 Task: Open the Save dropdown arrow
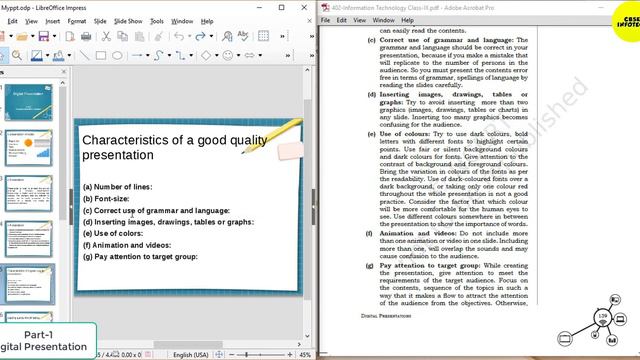click(54, 36)
